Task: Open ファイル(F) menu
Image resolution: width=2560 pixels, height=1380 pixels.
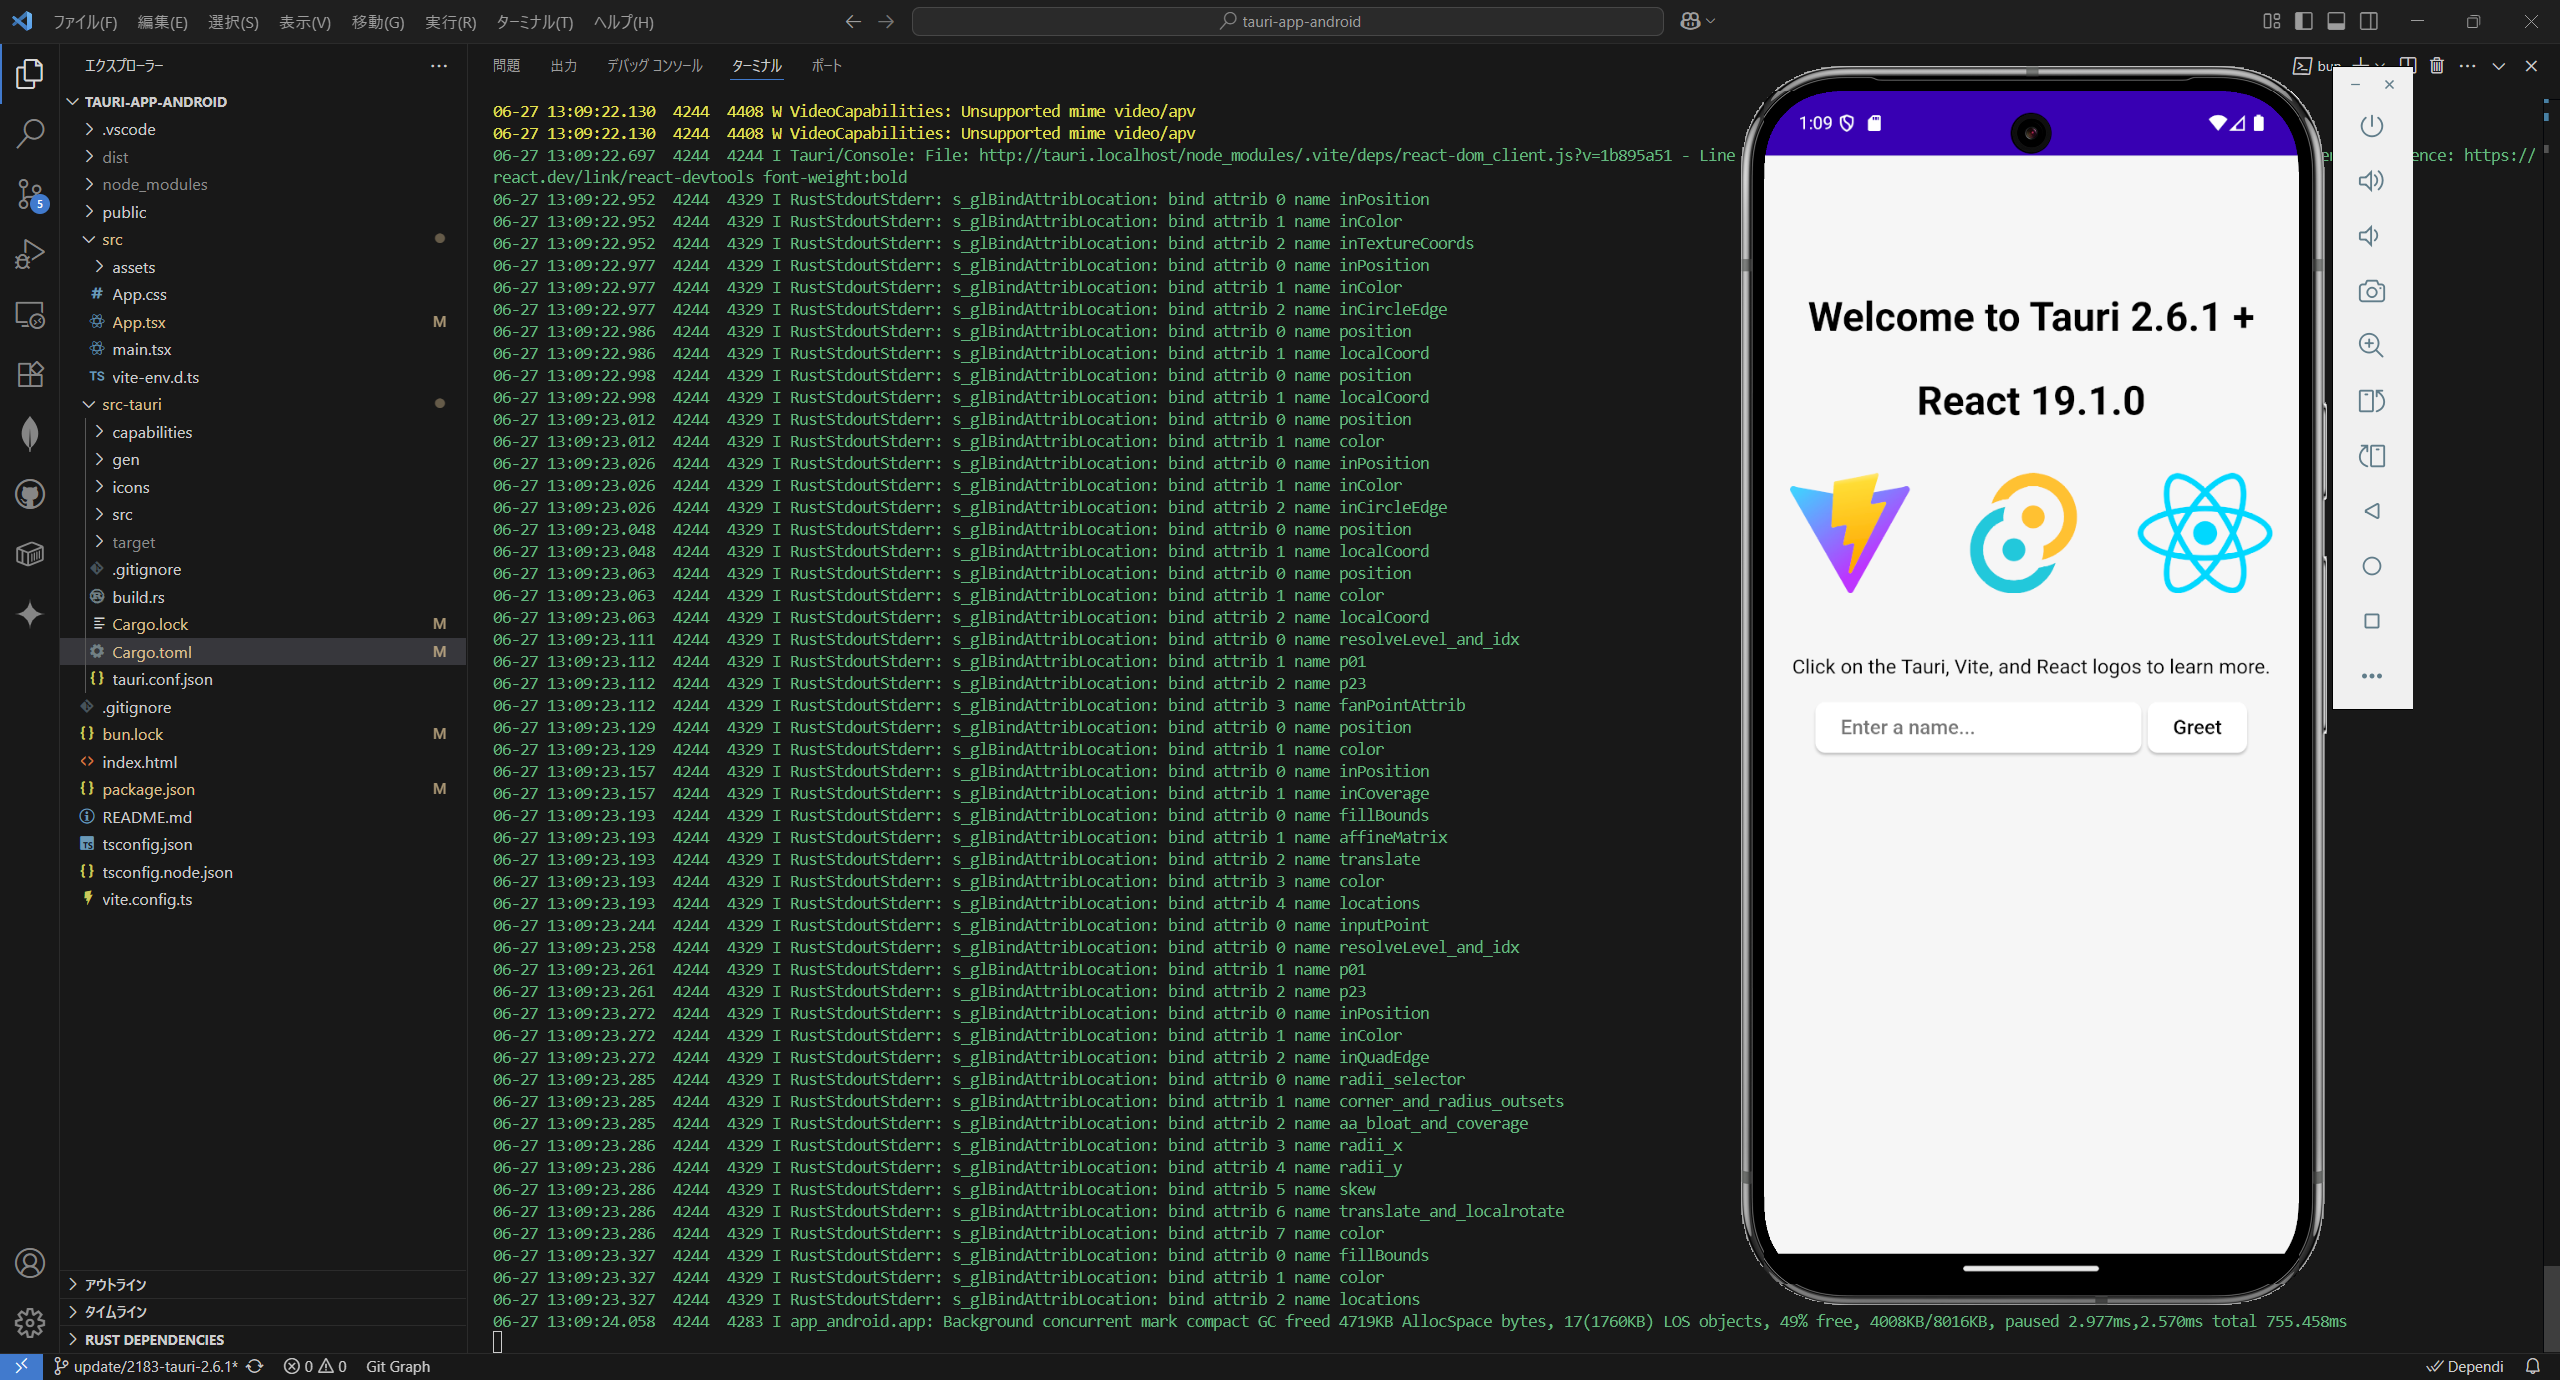Action: tap(85, 21)
